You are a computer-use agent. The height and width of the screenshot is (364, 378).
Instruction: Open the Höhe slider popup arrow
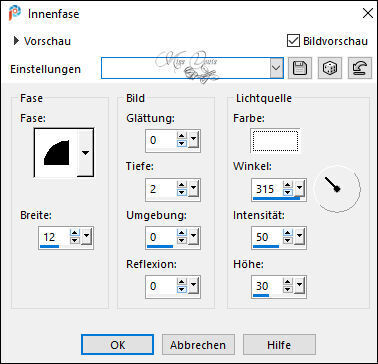(x=300, y=286)
